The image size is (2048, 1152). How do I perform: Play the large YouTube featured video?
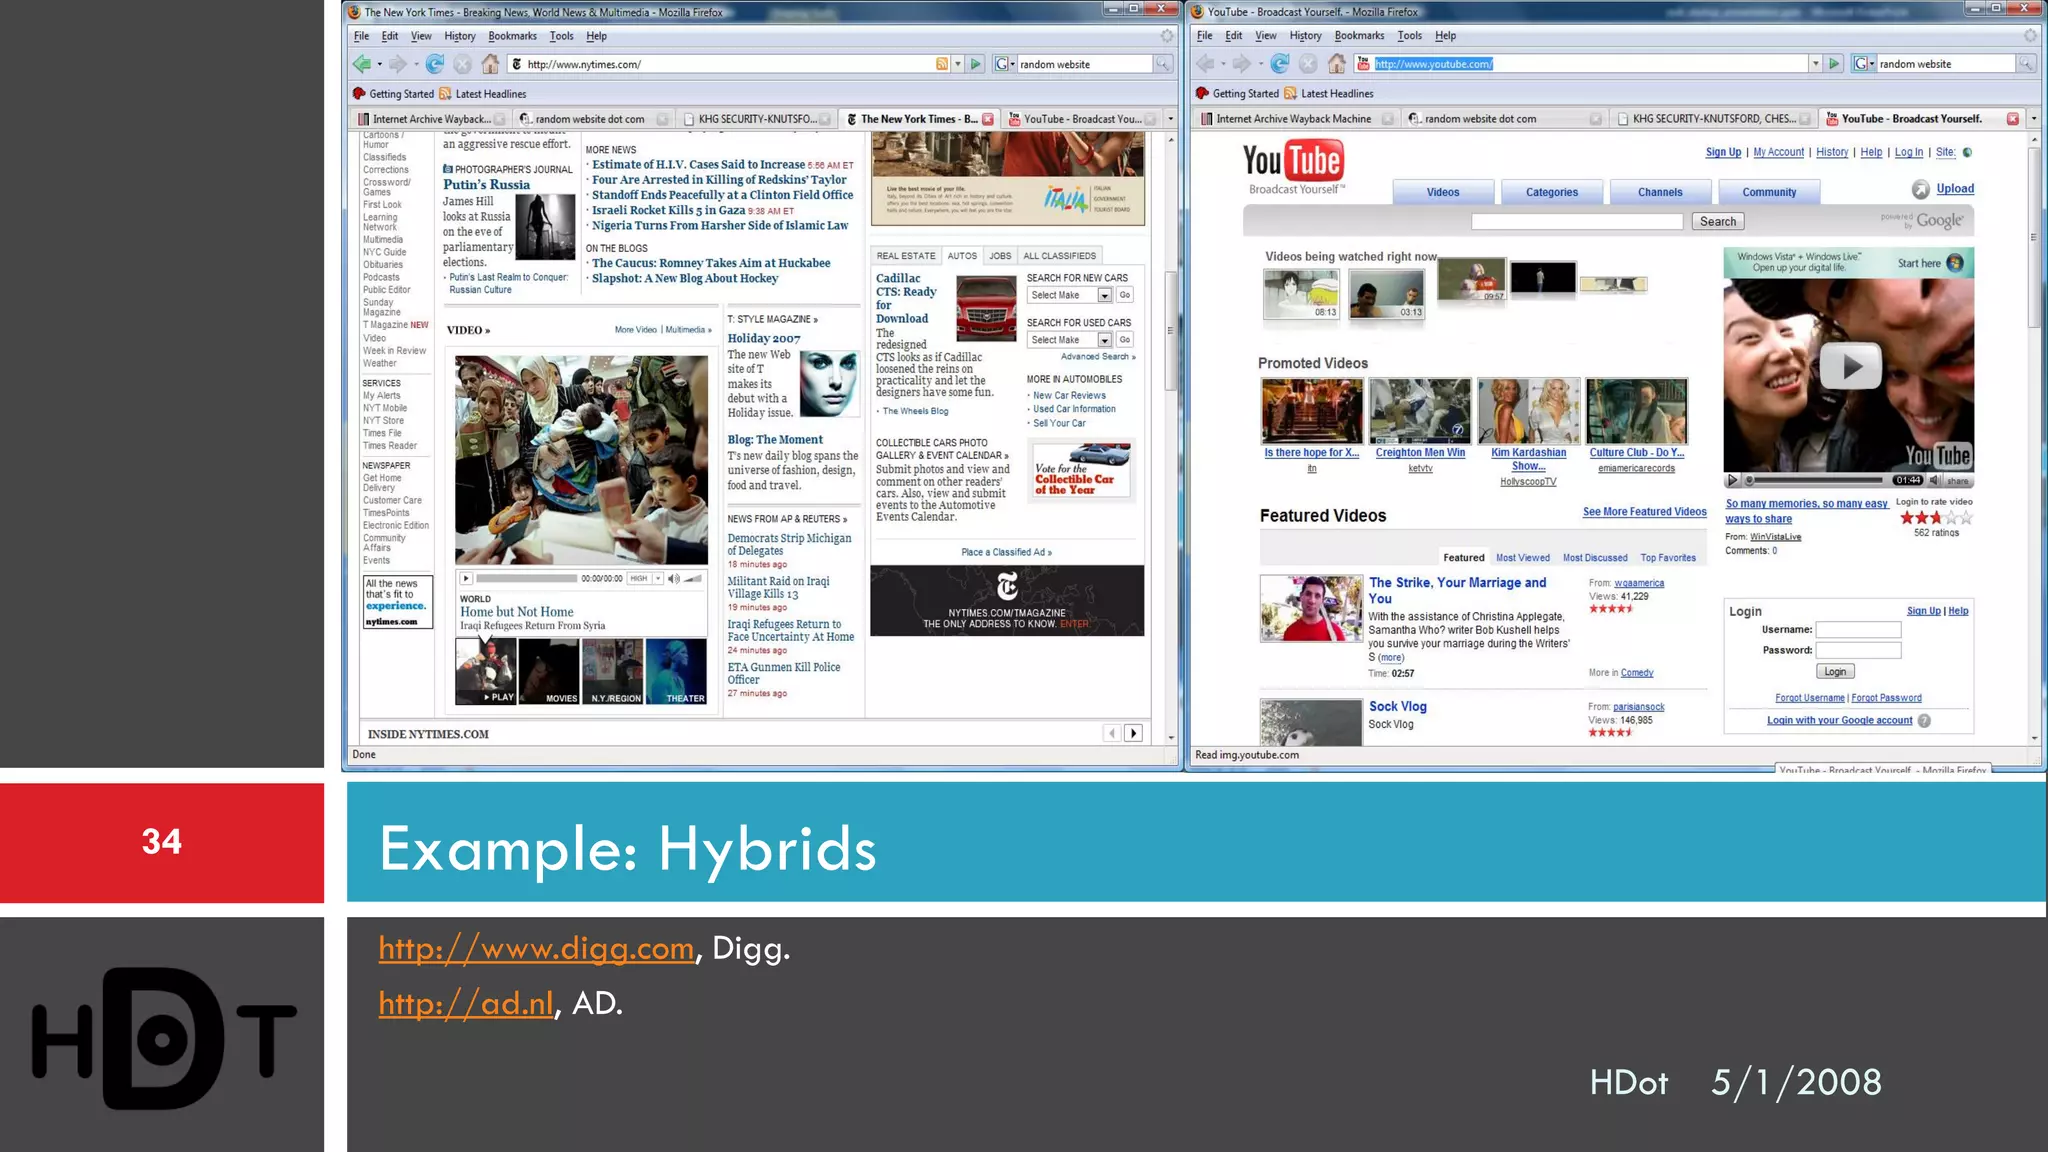(1849, 367)
